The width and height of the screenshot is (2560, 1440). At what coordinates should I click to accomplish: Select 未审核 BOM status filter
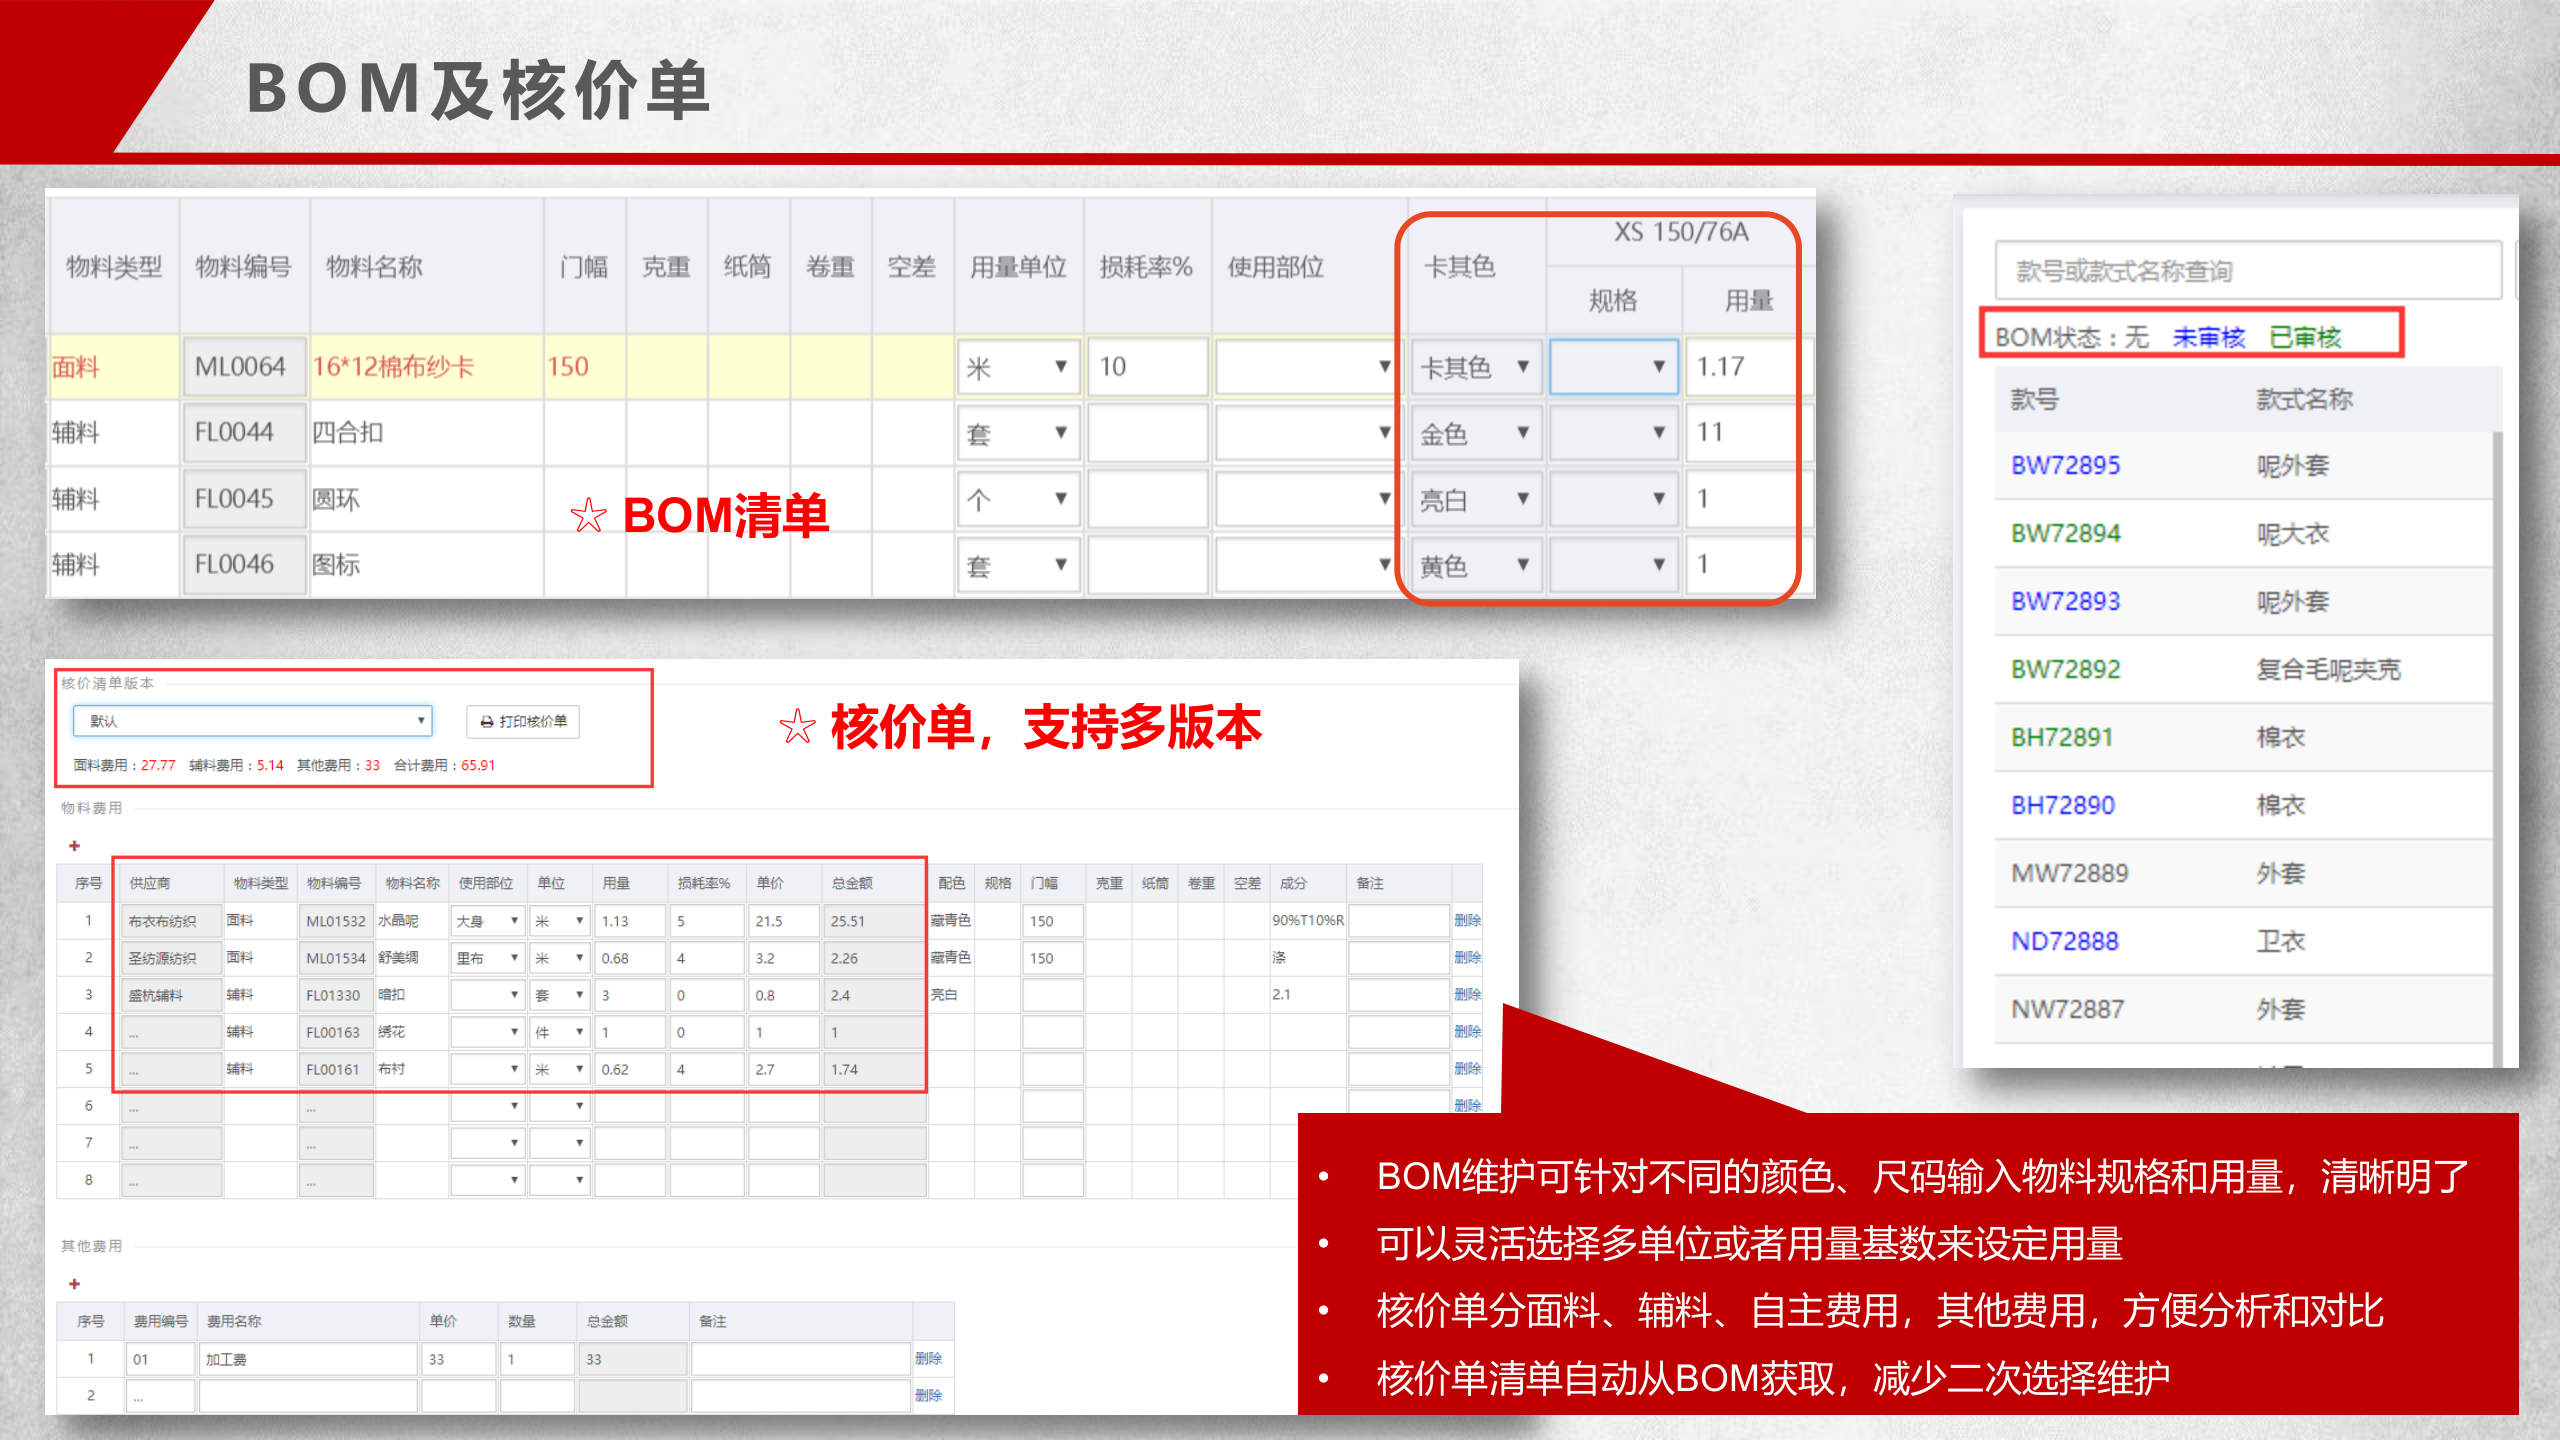click(x=2209, y=338)
